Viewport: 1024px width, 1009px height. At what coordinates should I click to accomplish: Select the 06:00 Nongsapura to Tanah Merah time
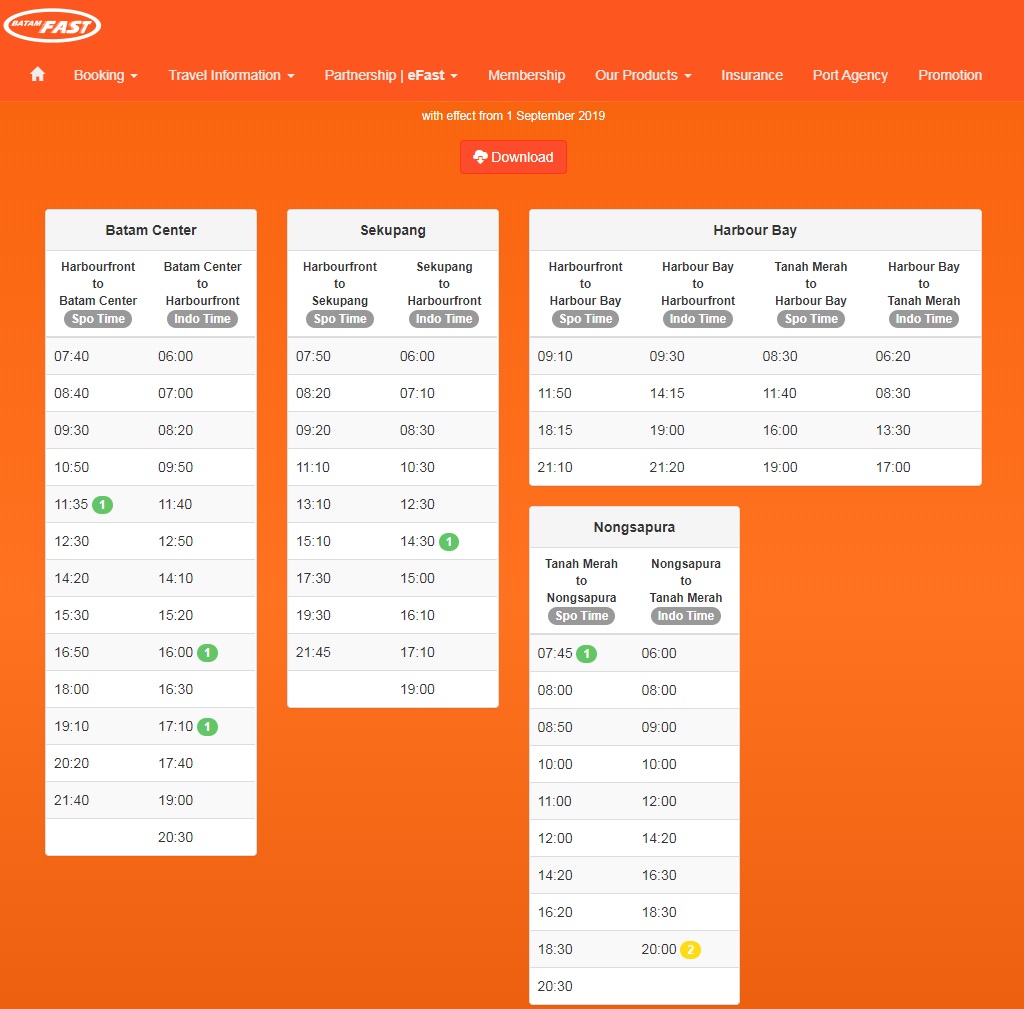click(x=659, y=654)
